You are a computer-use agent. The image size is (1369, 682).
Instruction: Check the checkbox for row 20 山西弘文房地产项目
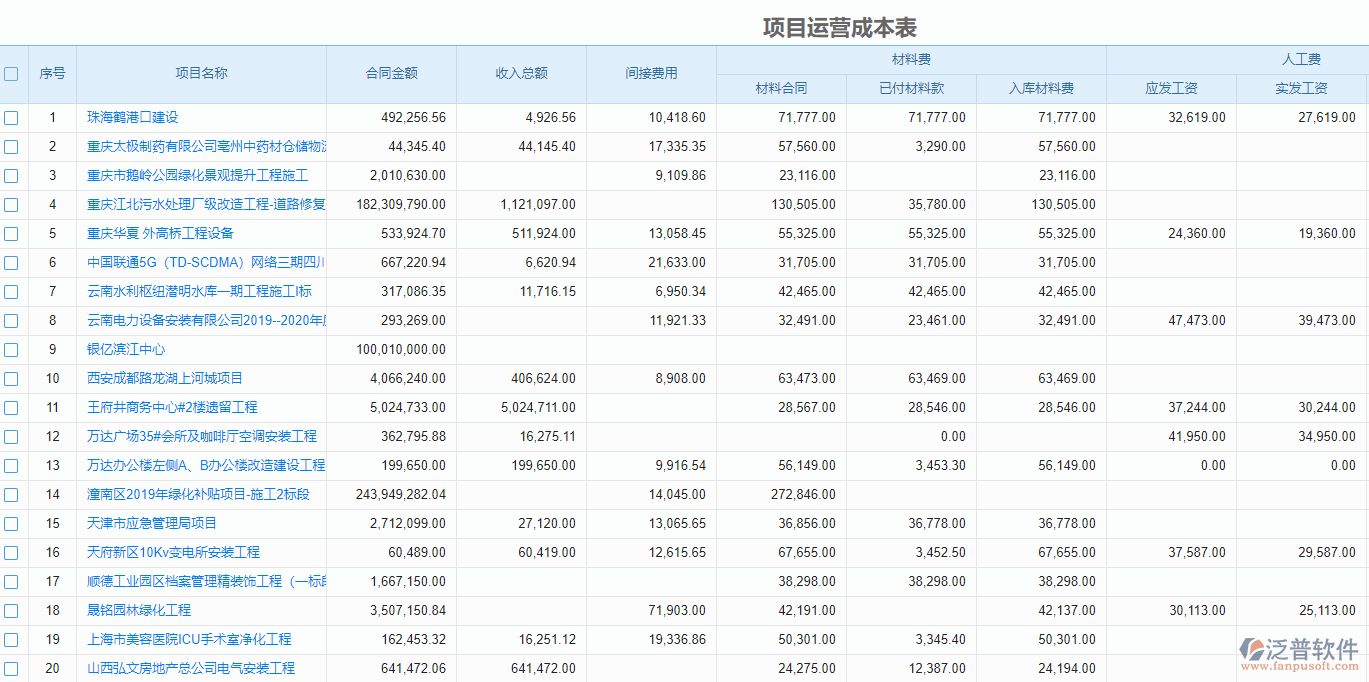pos(11,668)
